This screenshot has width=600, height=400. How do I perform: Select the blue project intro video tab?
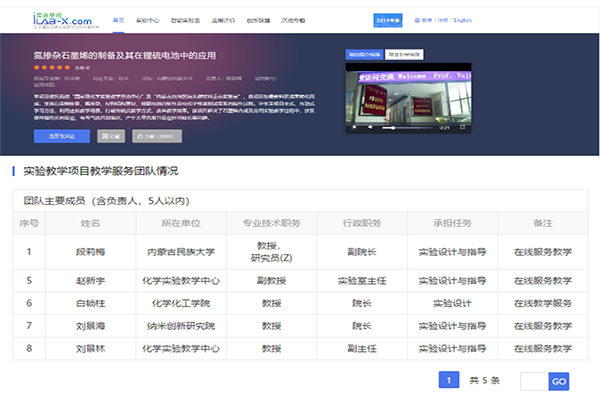point(364,53)
